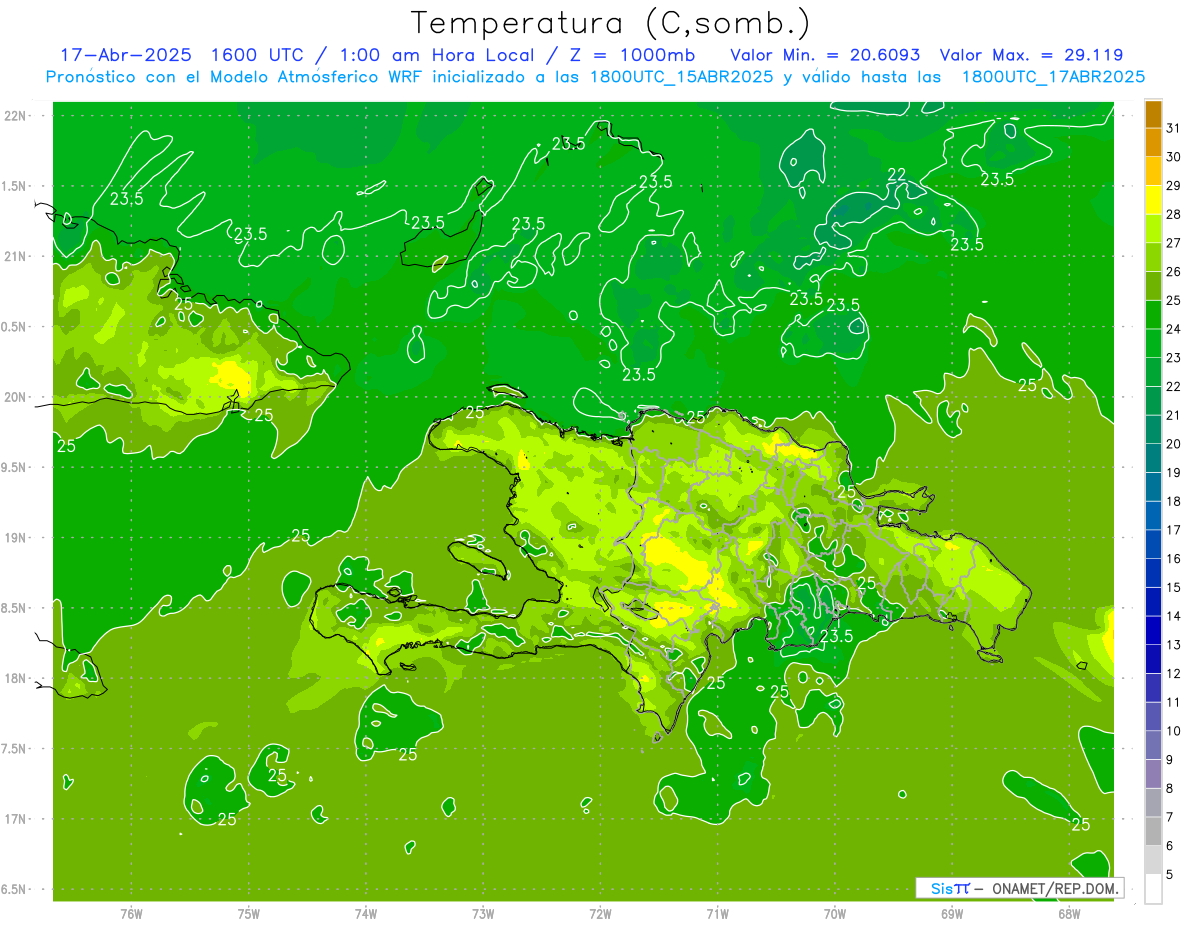The image size is (1200, 927).
Task: Click the 20N latitude axis label
Action: coord(15,398)
